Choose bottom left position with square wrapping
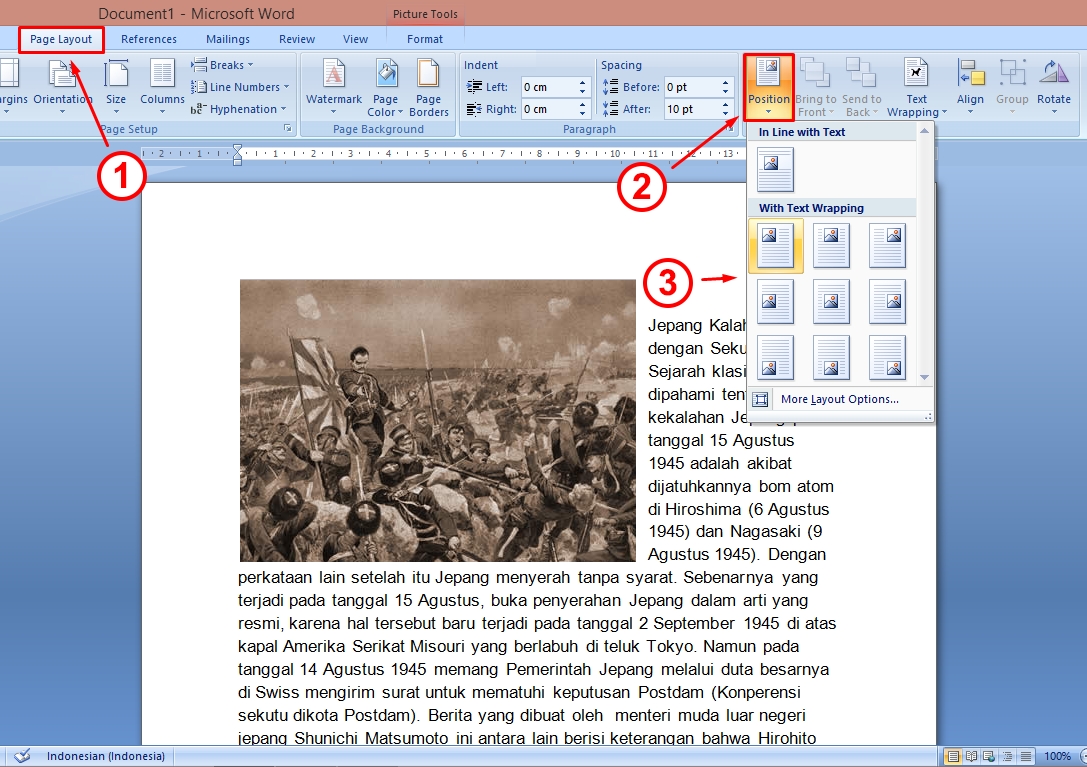The image size is (1087, 767). tap(775, 358)
